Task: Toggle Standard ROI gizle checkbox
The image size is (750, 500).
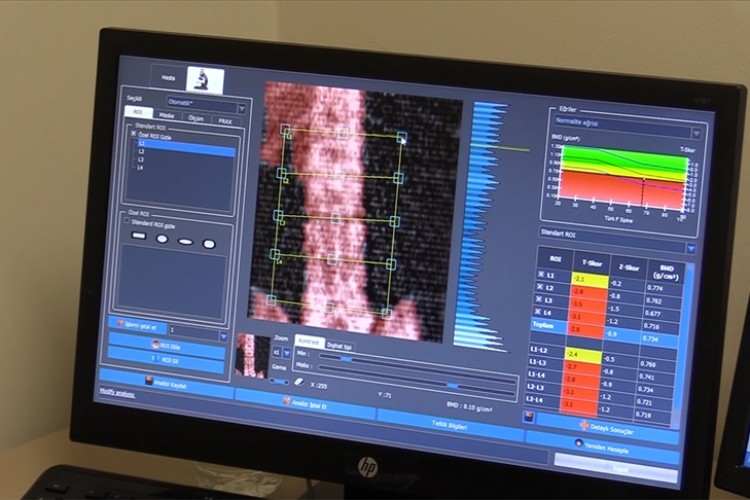Action: click(127, 222)
